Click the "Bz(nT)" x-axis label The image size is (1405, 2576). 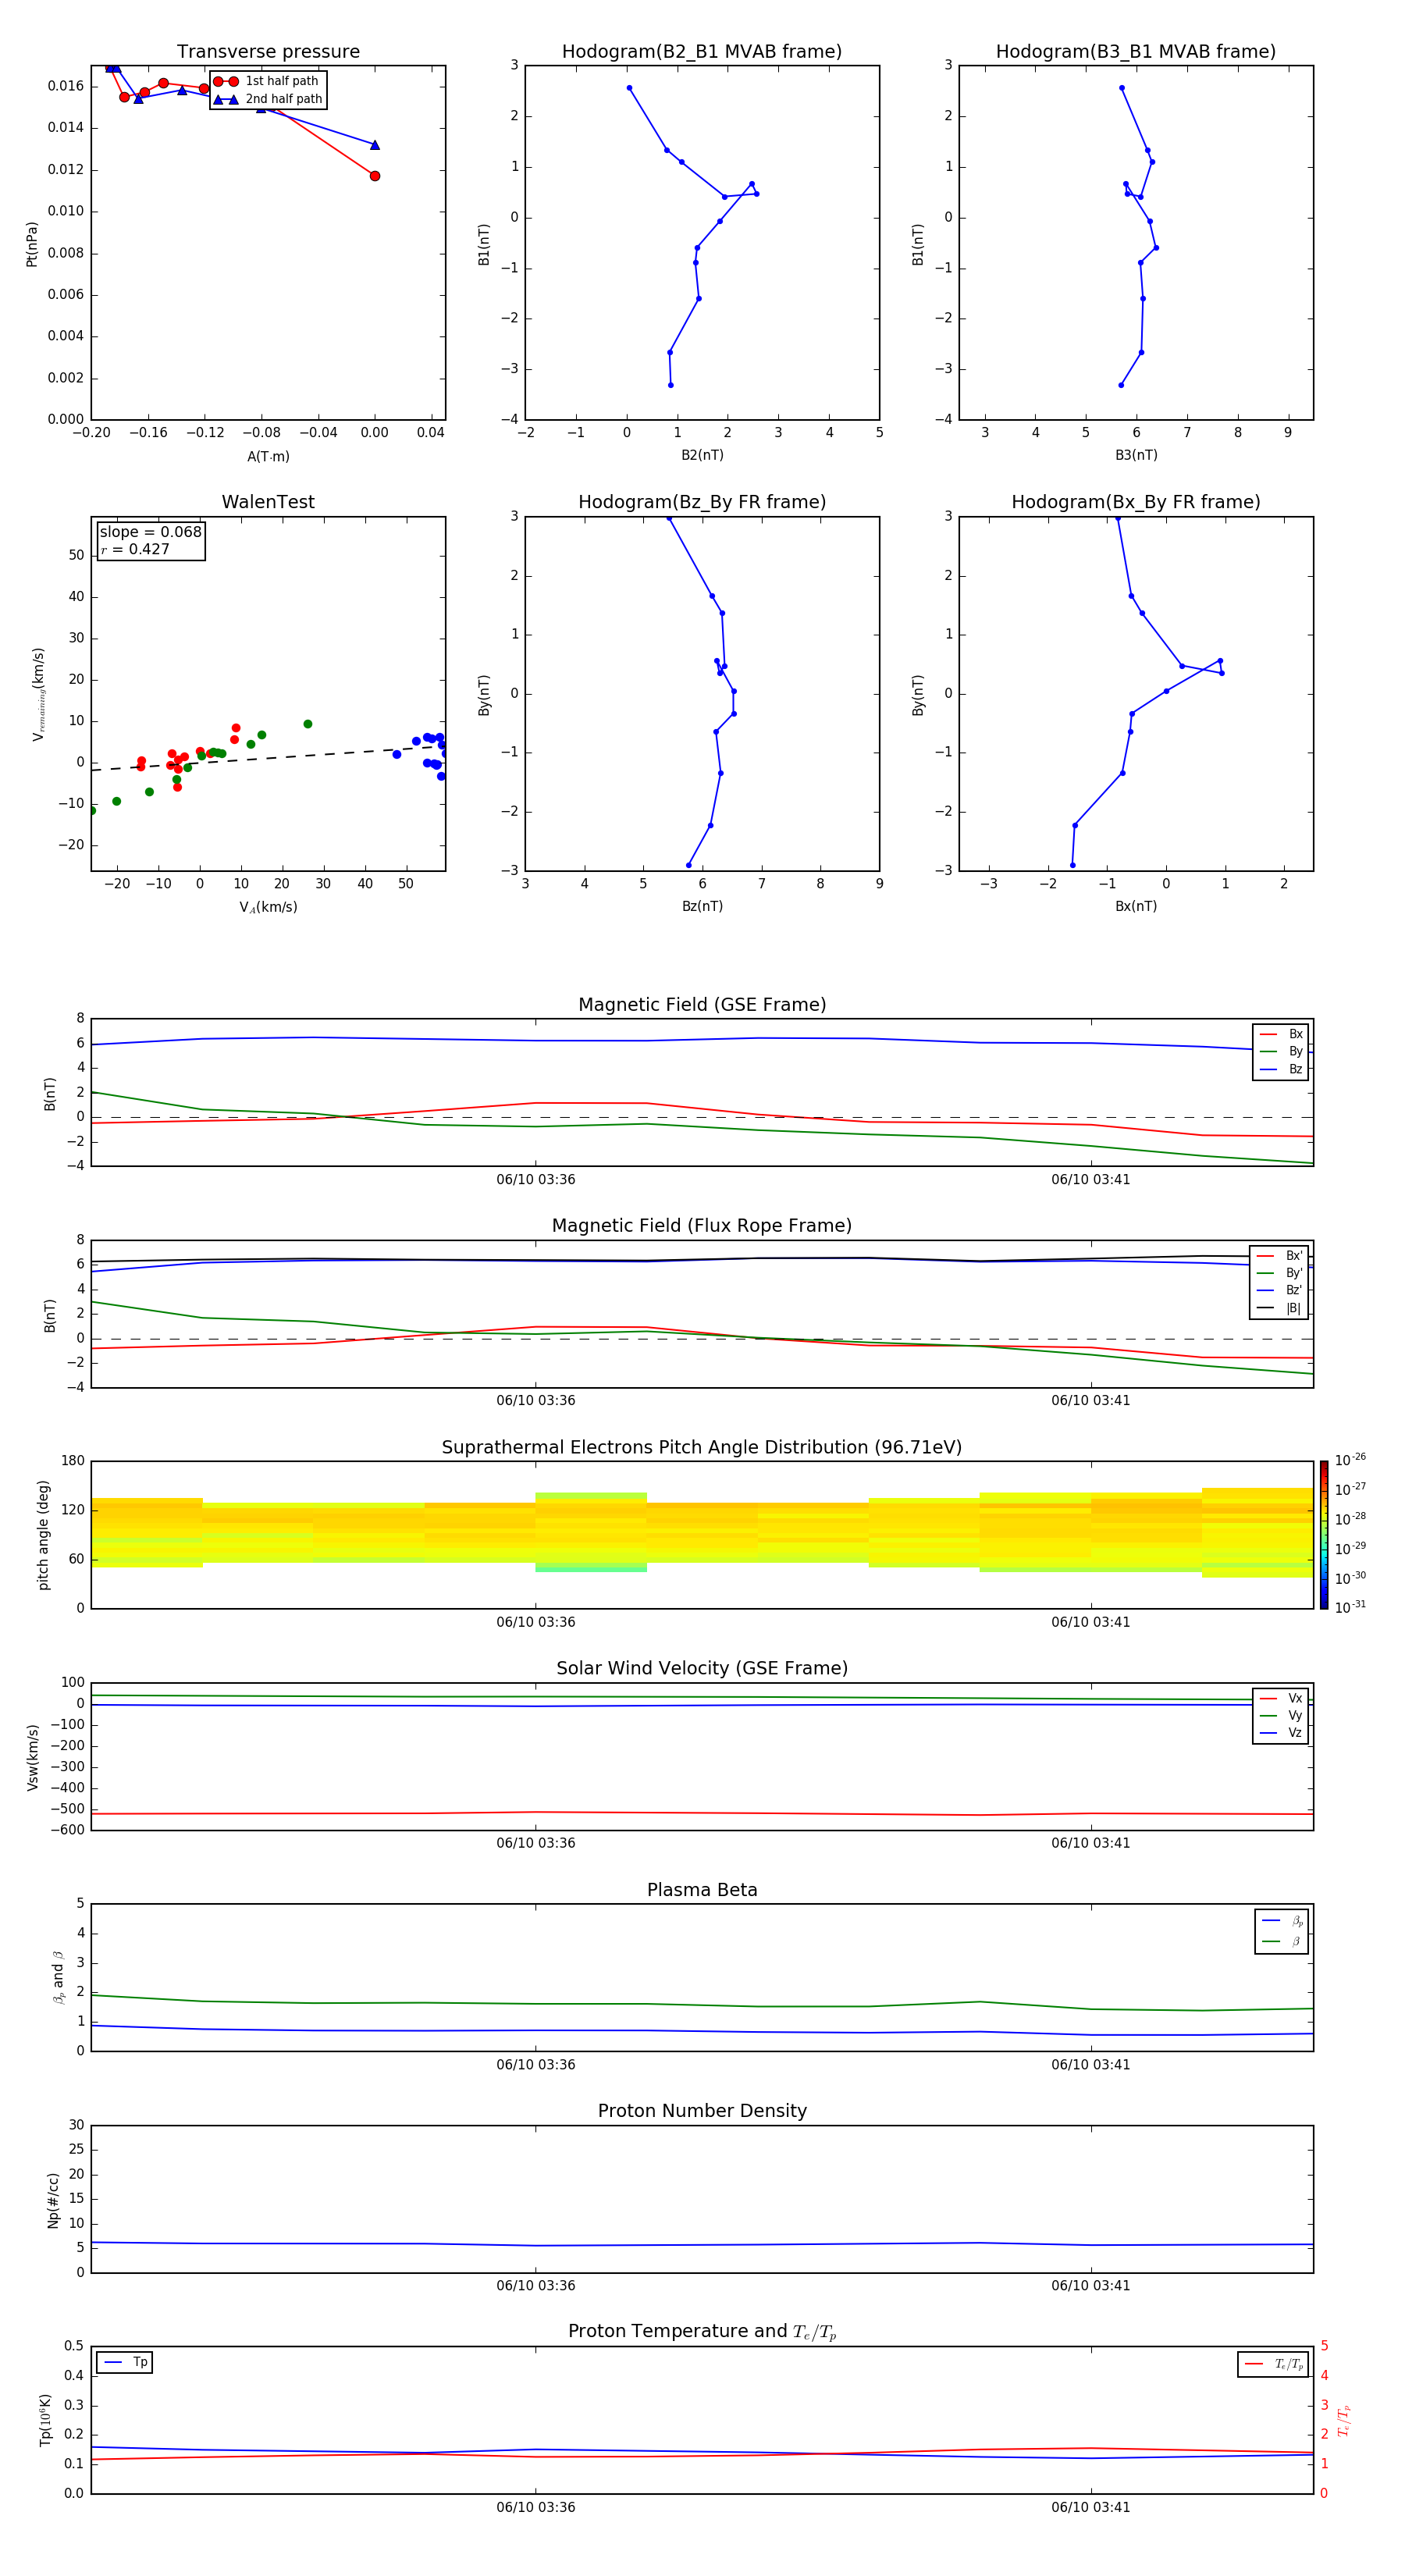[x=702, y=906]
